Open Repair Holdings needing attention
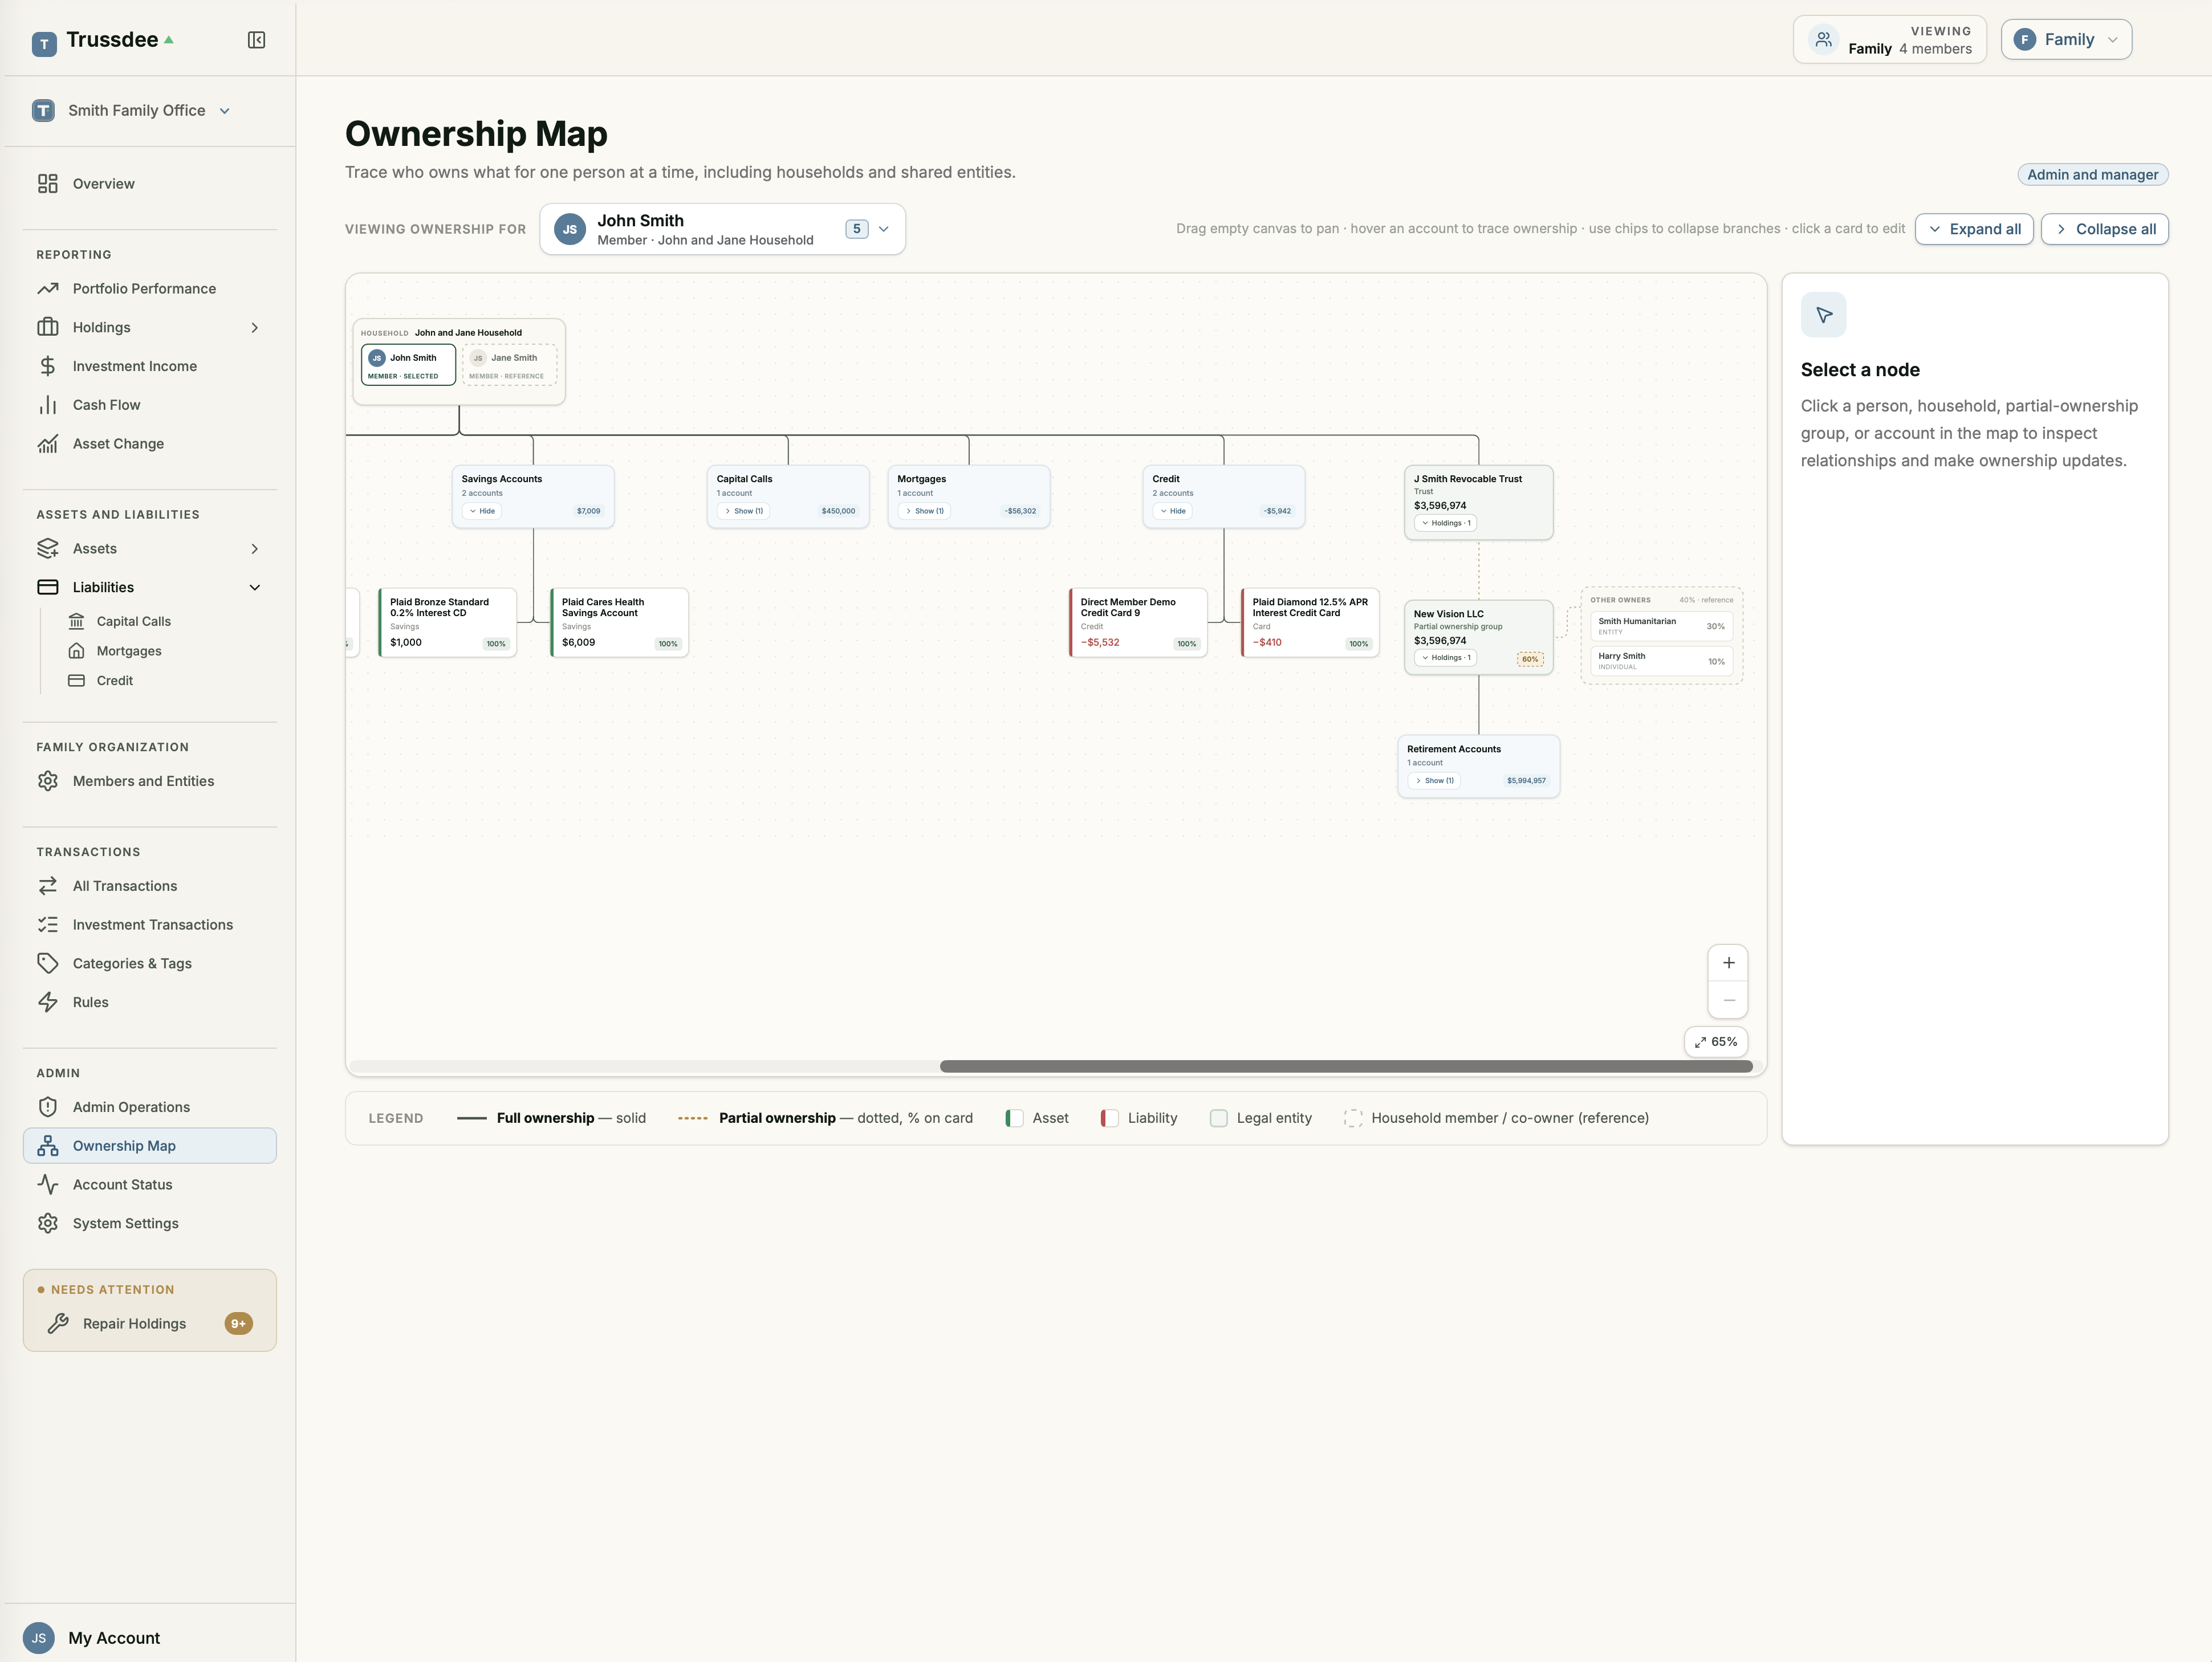 (x=150, y=1323)
